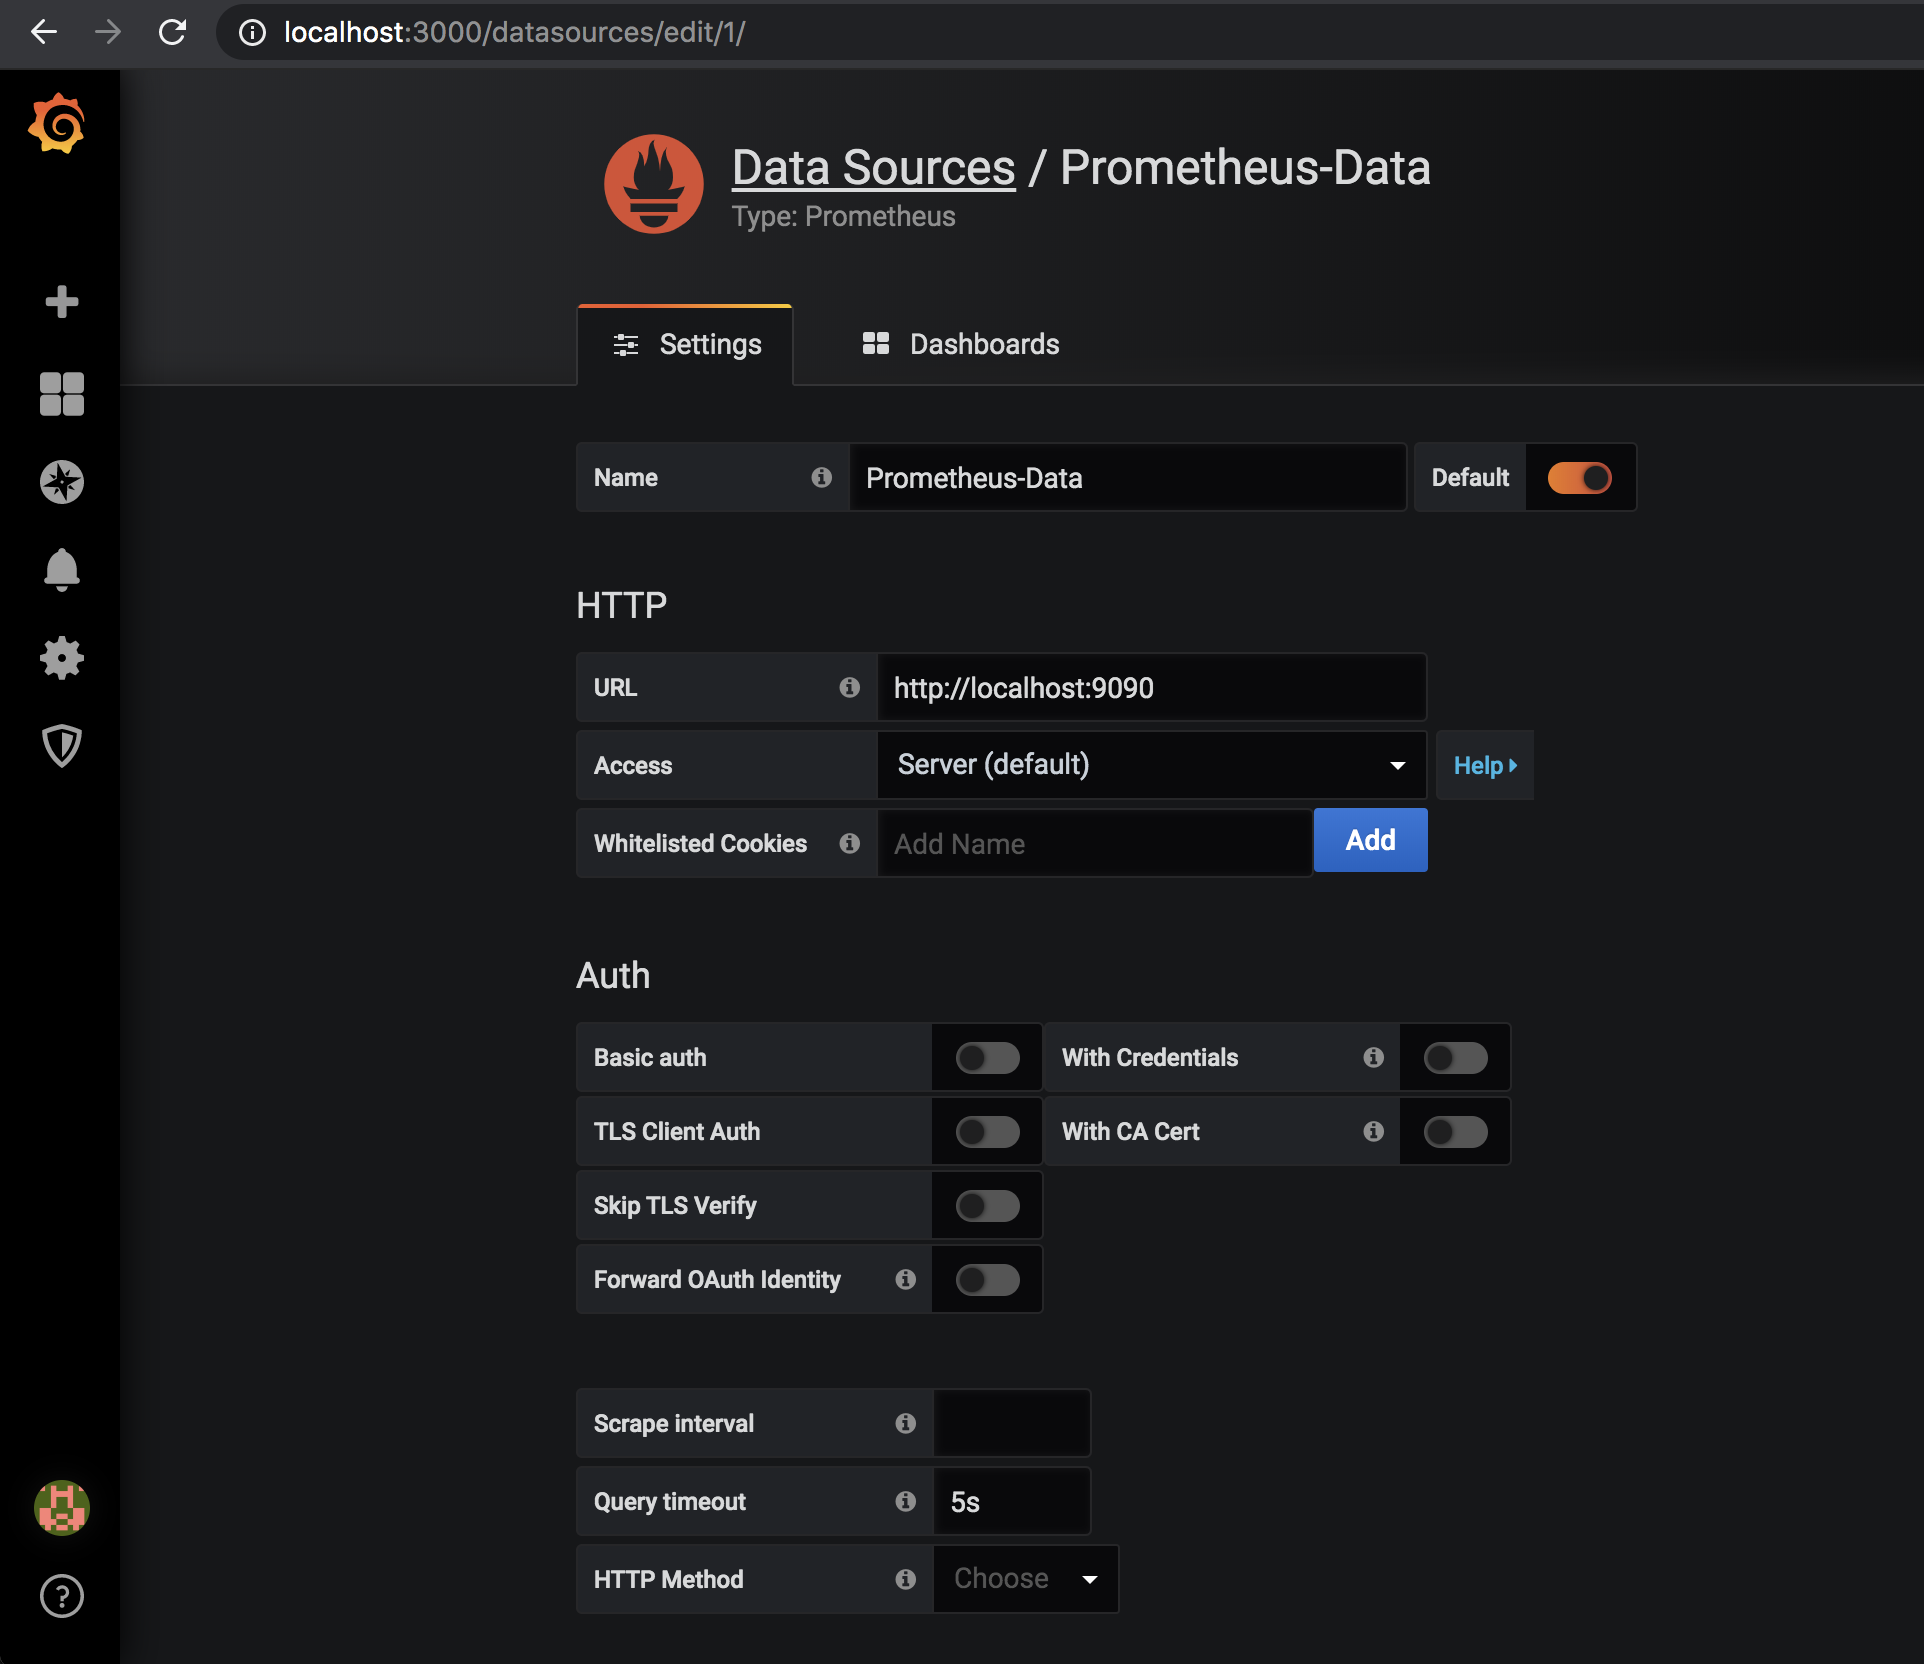Show the Forward OAuth Identity info icon

[906, 1279]
